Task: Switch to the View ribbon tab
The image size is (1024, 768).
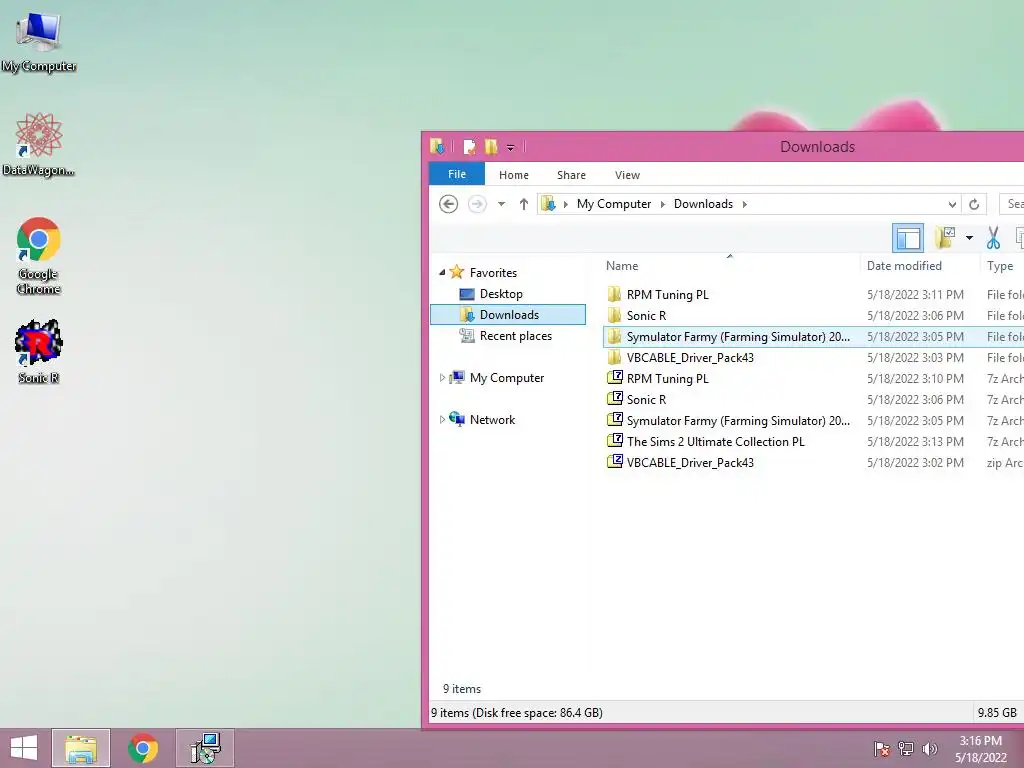Action: tap(627, 175)
